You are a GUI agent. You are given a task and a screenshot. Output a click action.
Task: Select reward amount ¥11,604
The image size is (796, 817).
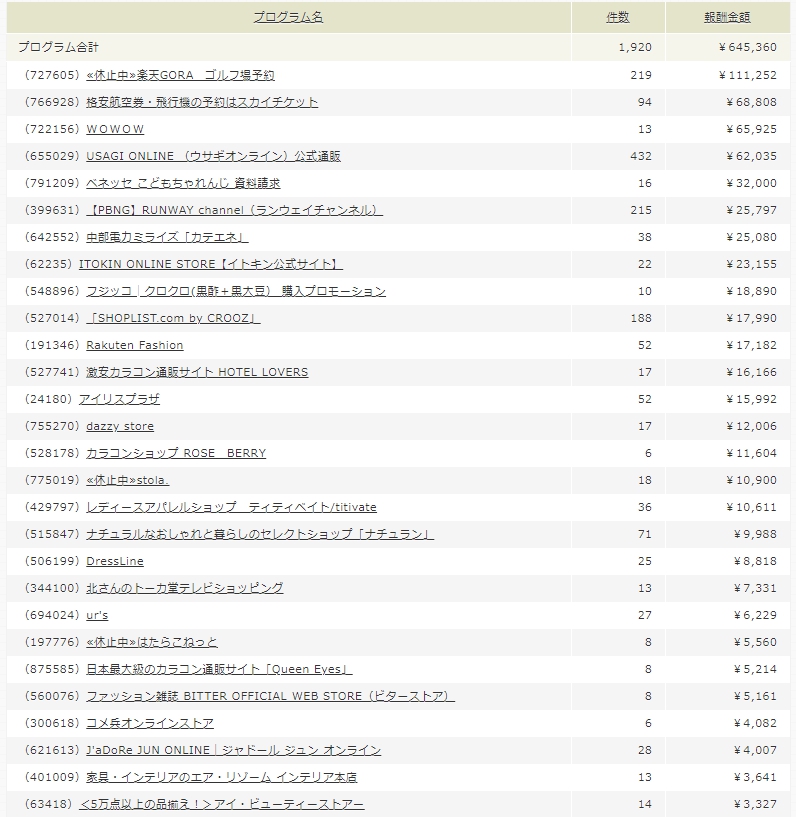pyautogui.click(x=752, y=454)
